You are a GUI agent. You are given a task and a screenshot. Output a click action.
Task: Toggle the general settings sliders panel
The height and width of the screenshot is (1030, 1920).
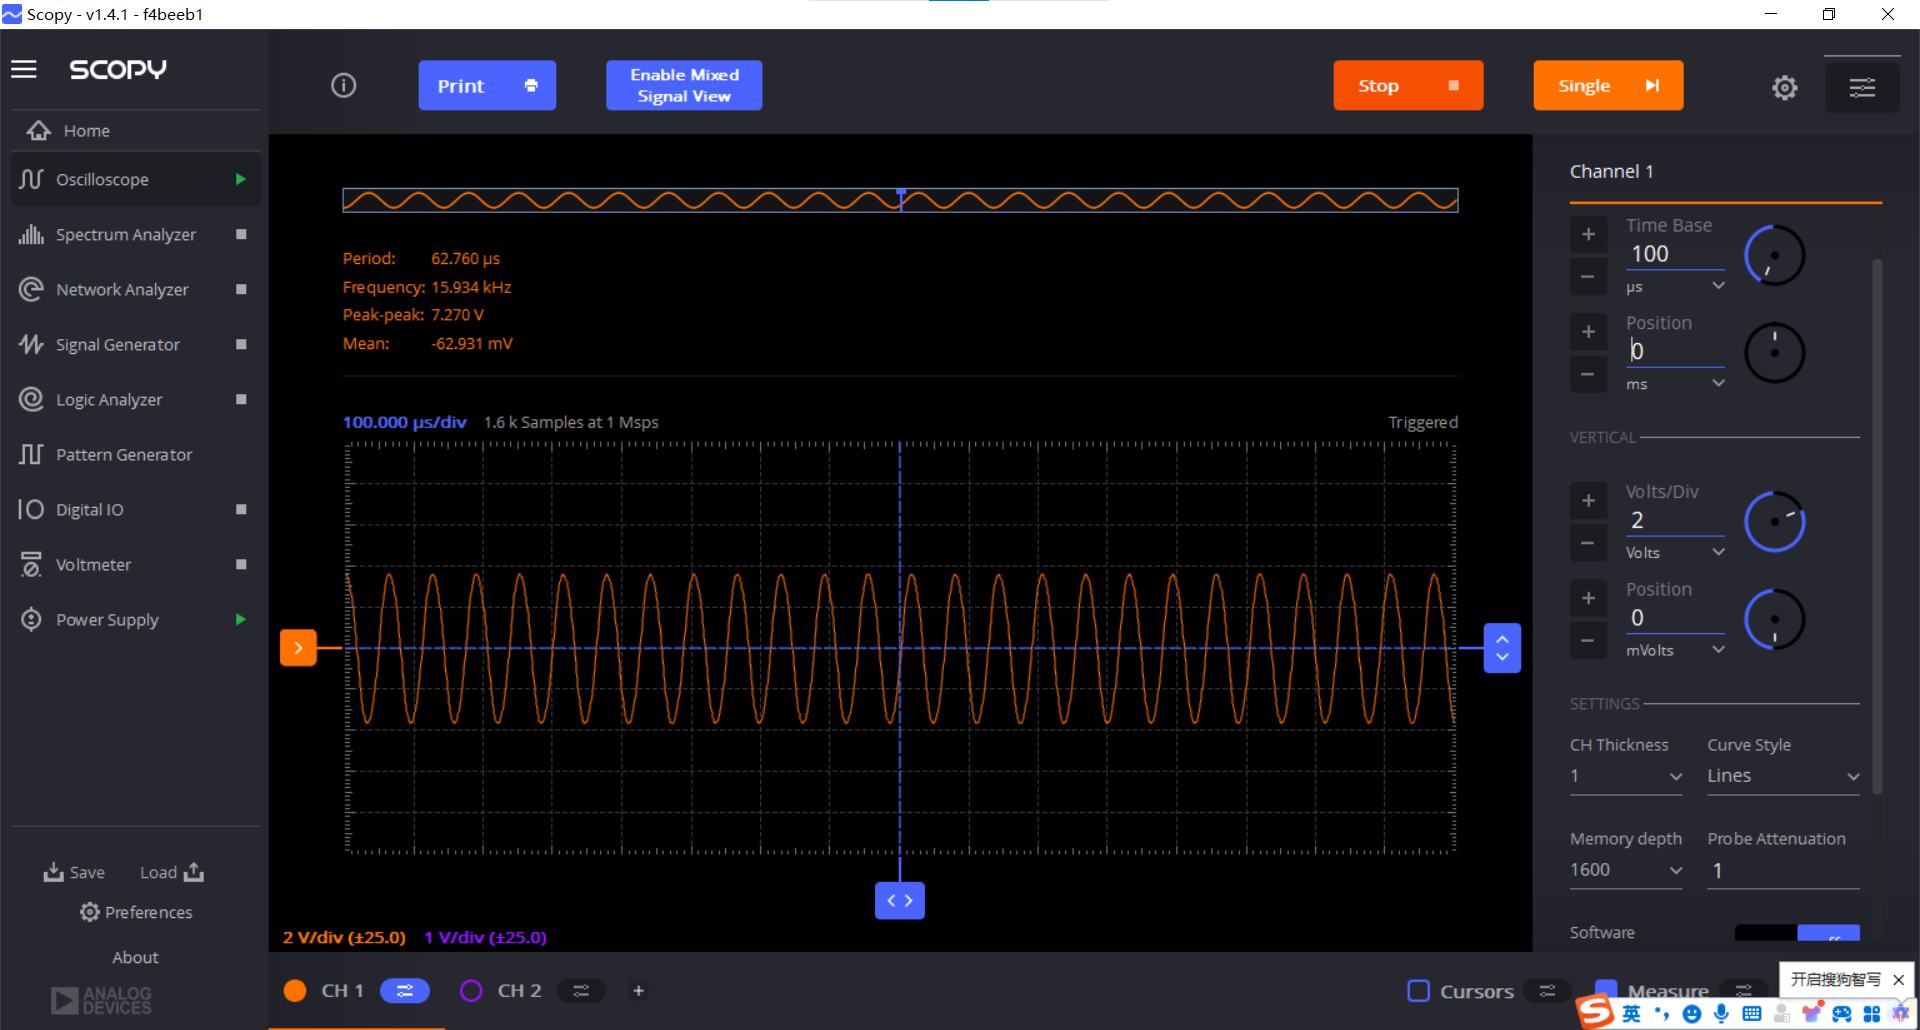tap(1862, 88)
